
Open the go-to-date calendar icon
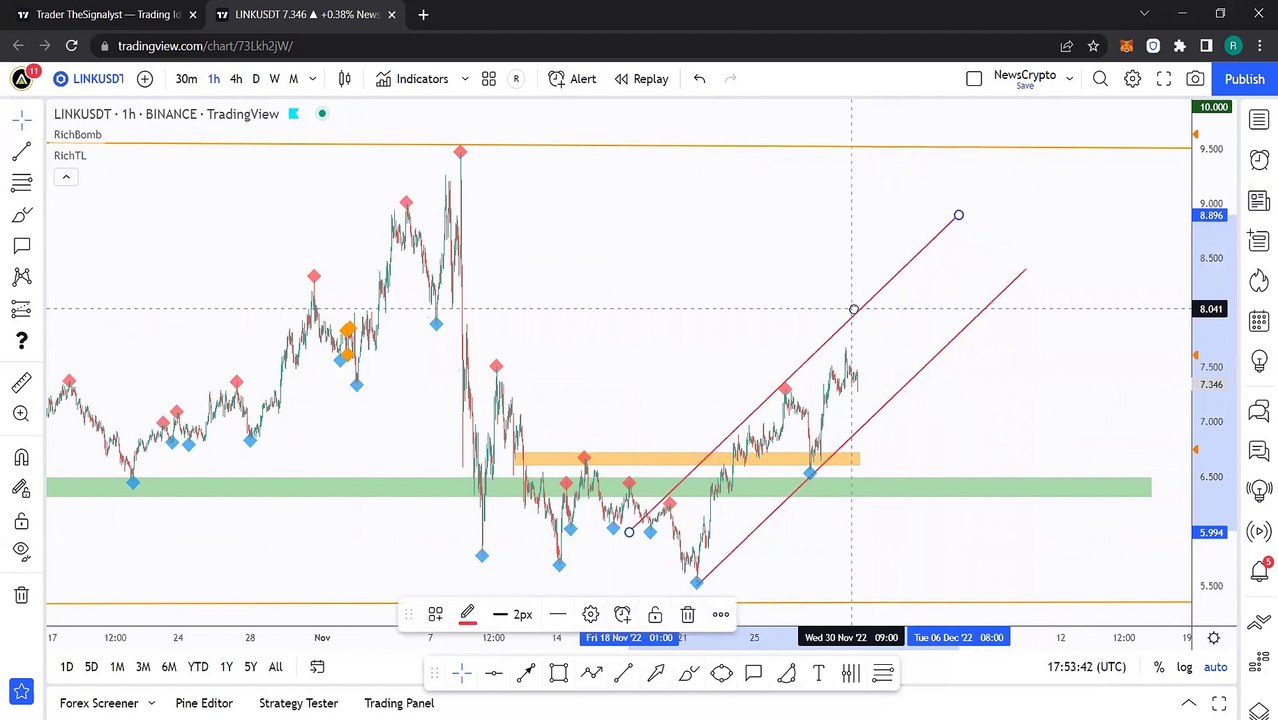(317, 667)
